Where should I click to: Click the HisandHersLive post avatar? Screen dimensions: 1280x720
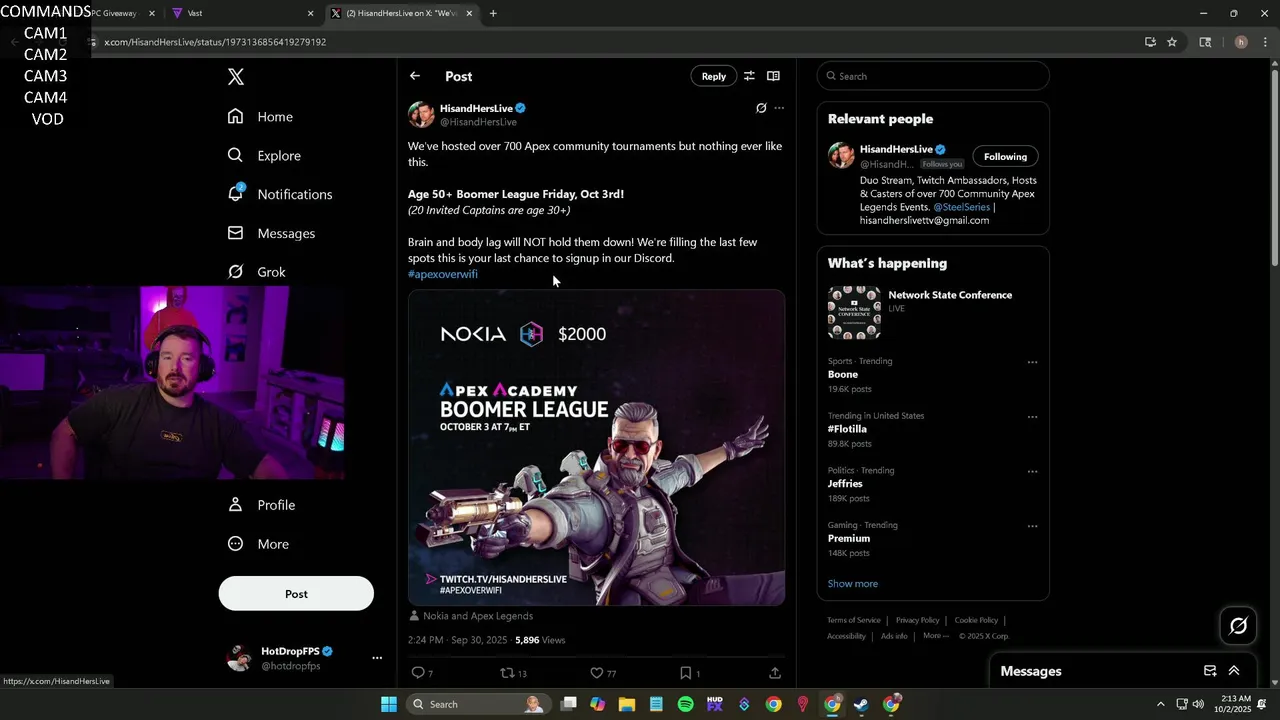[421, 114]
